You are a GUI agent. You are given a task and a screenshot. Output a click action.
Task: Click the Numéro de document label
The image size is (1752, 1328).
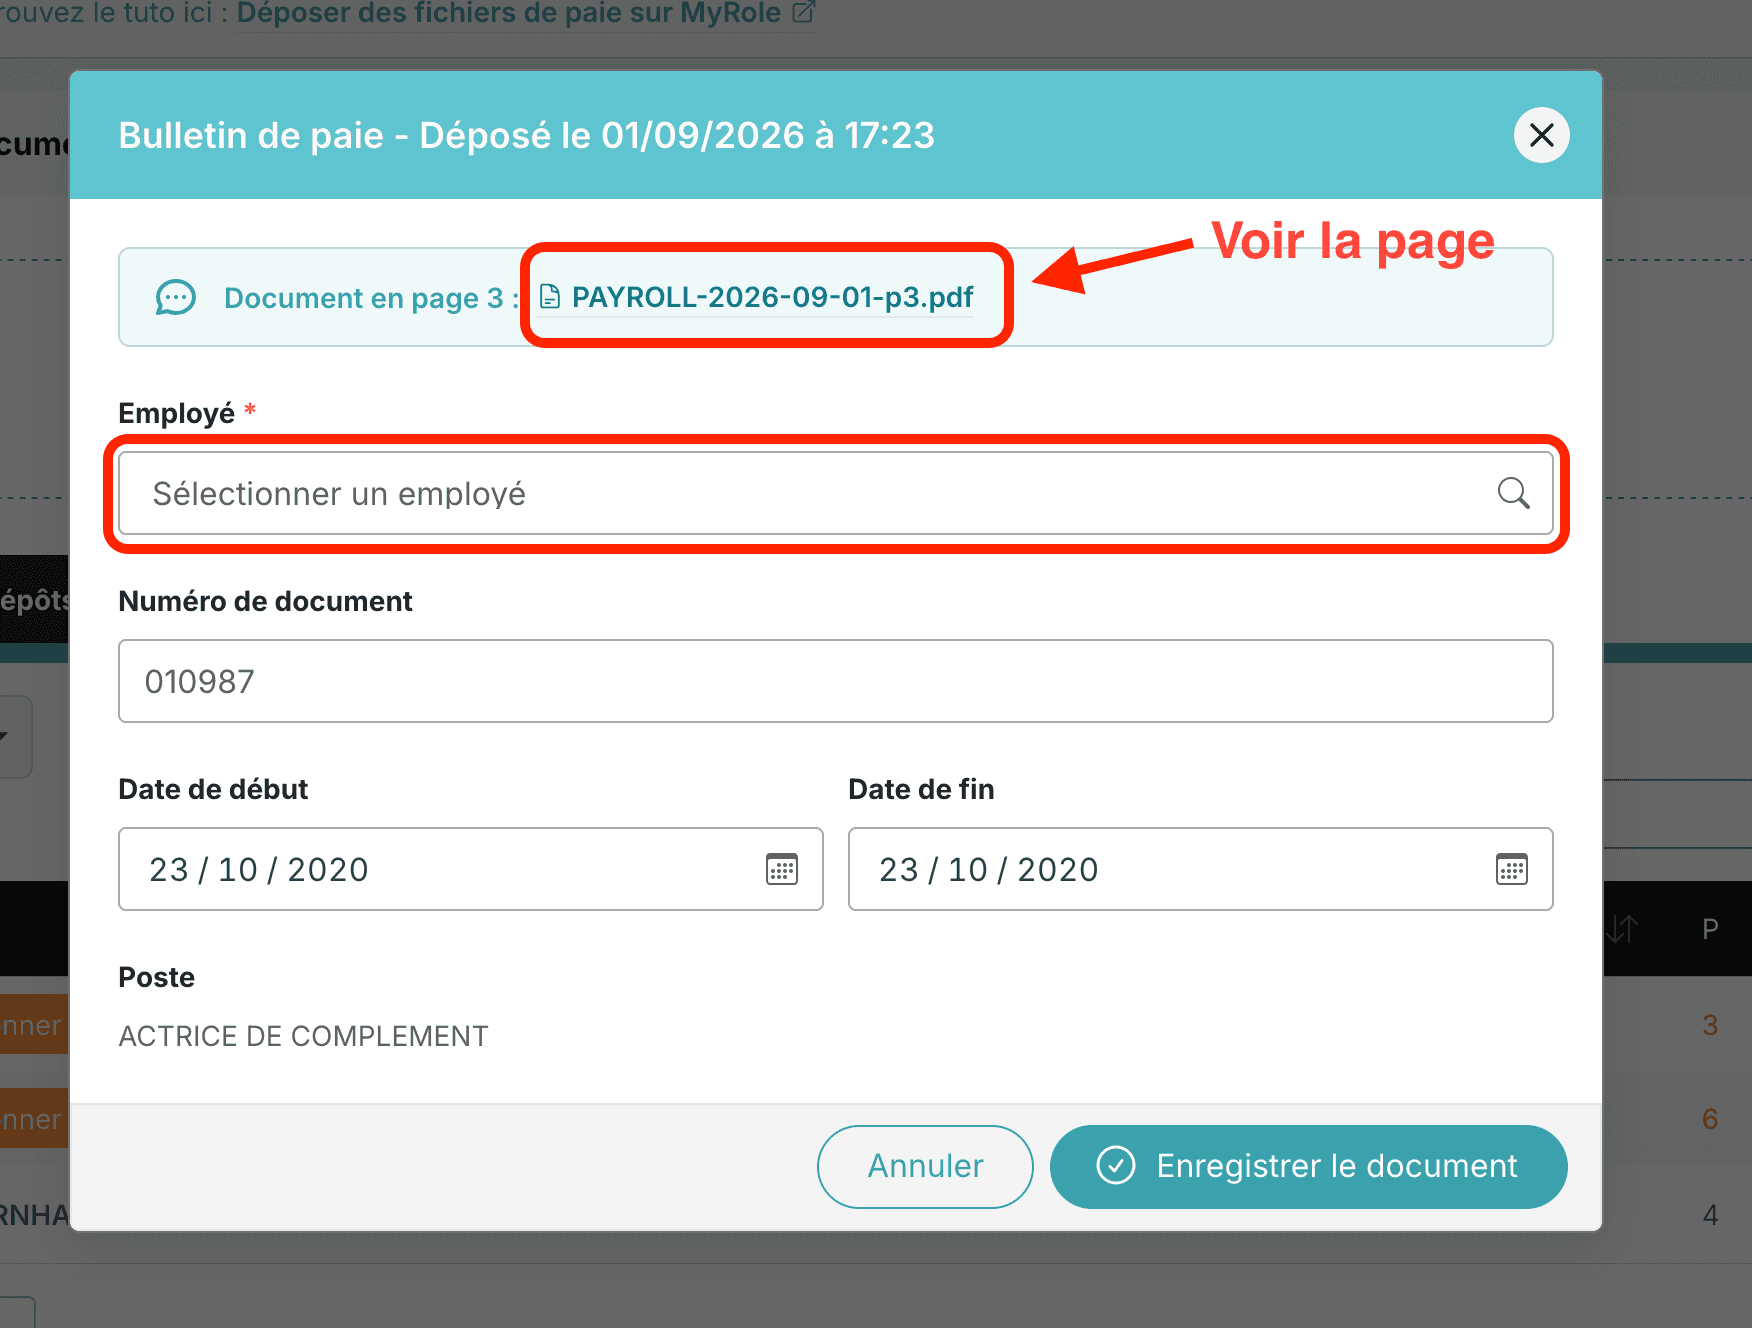265,601
